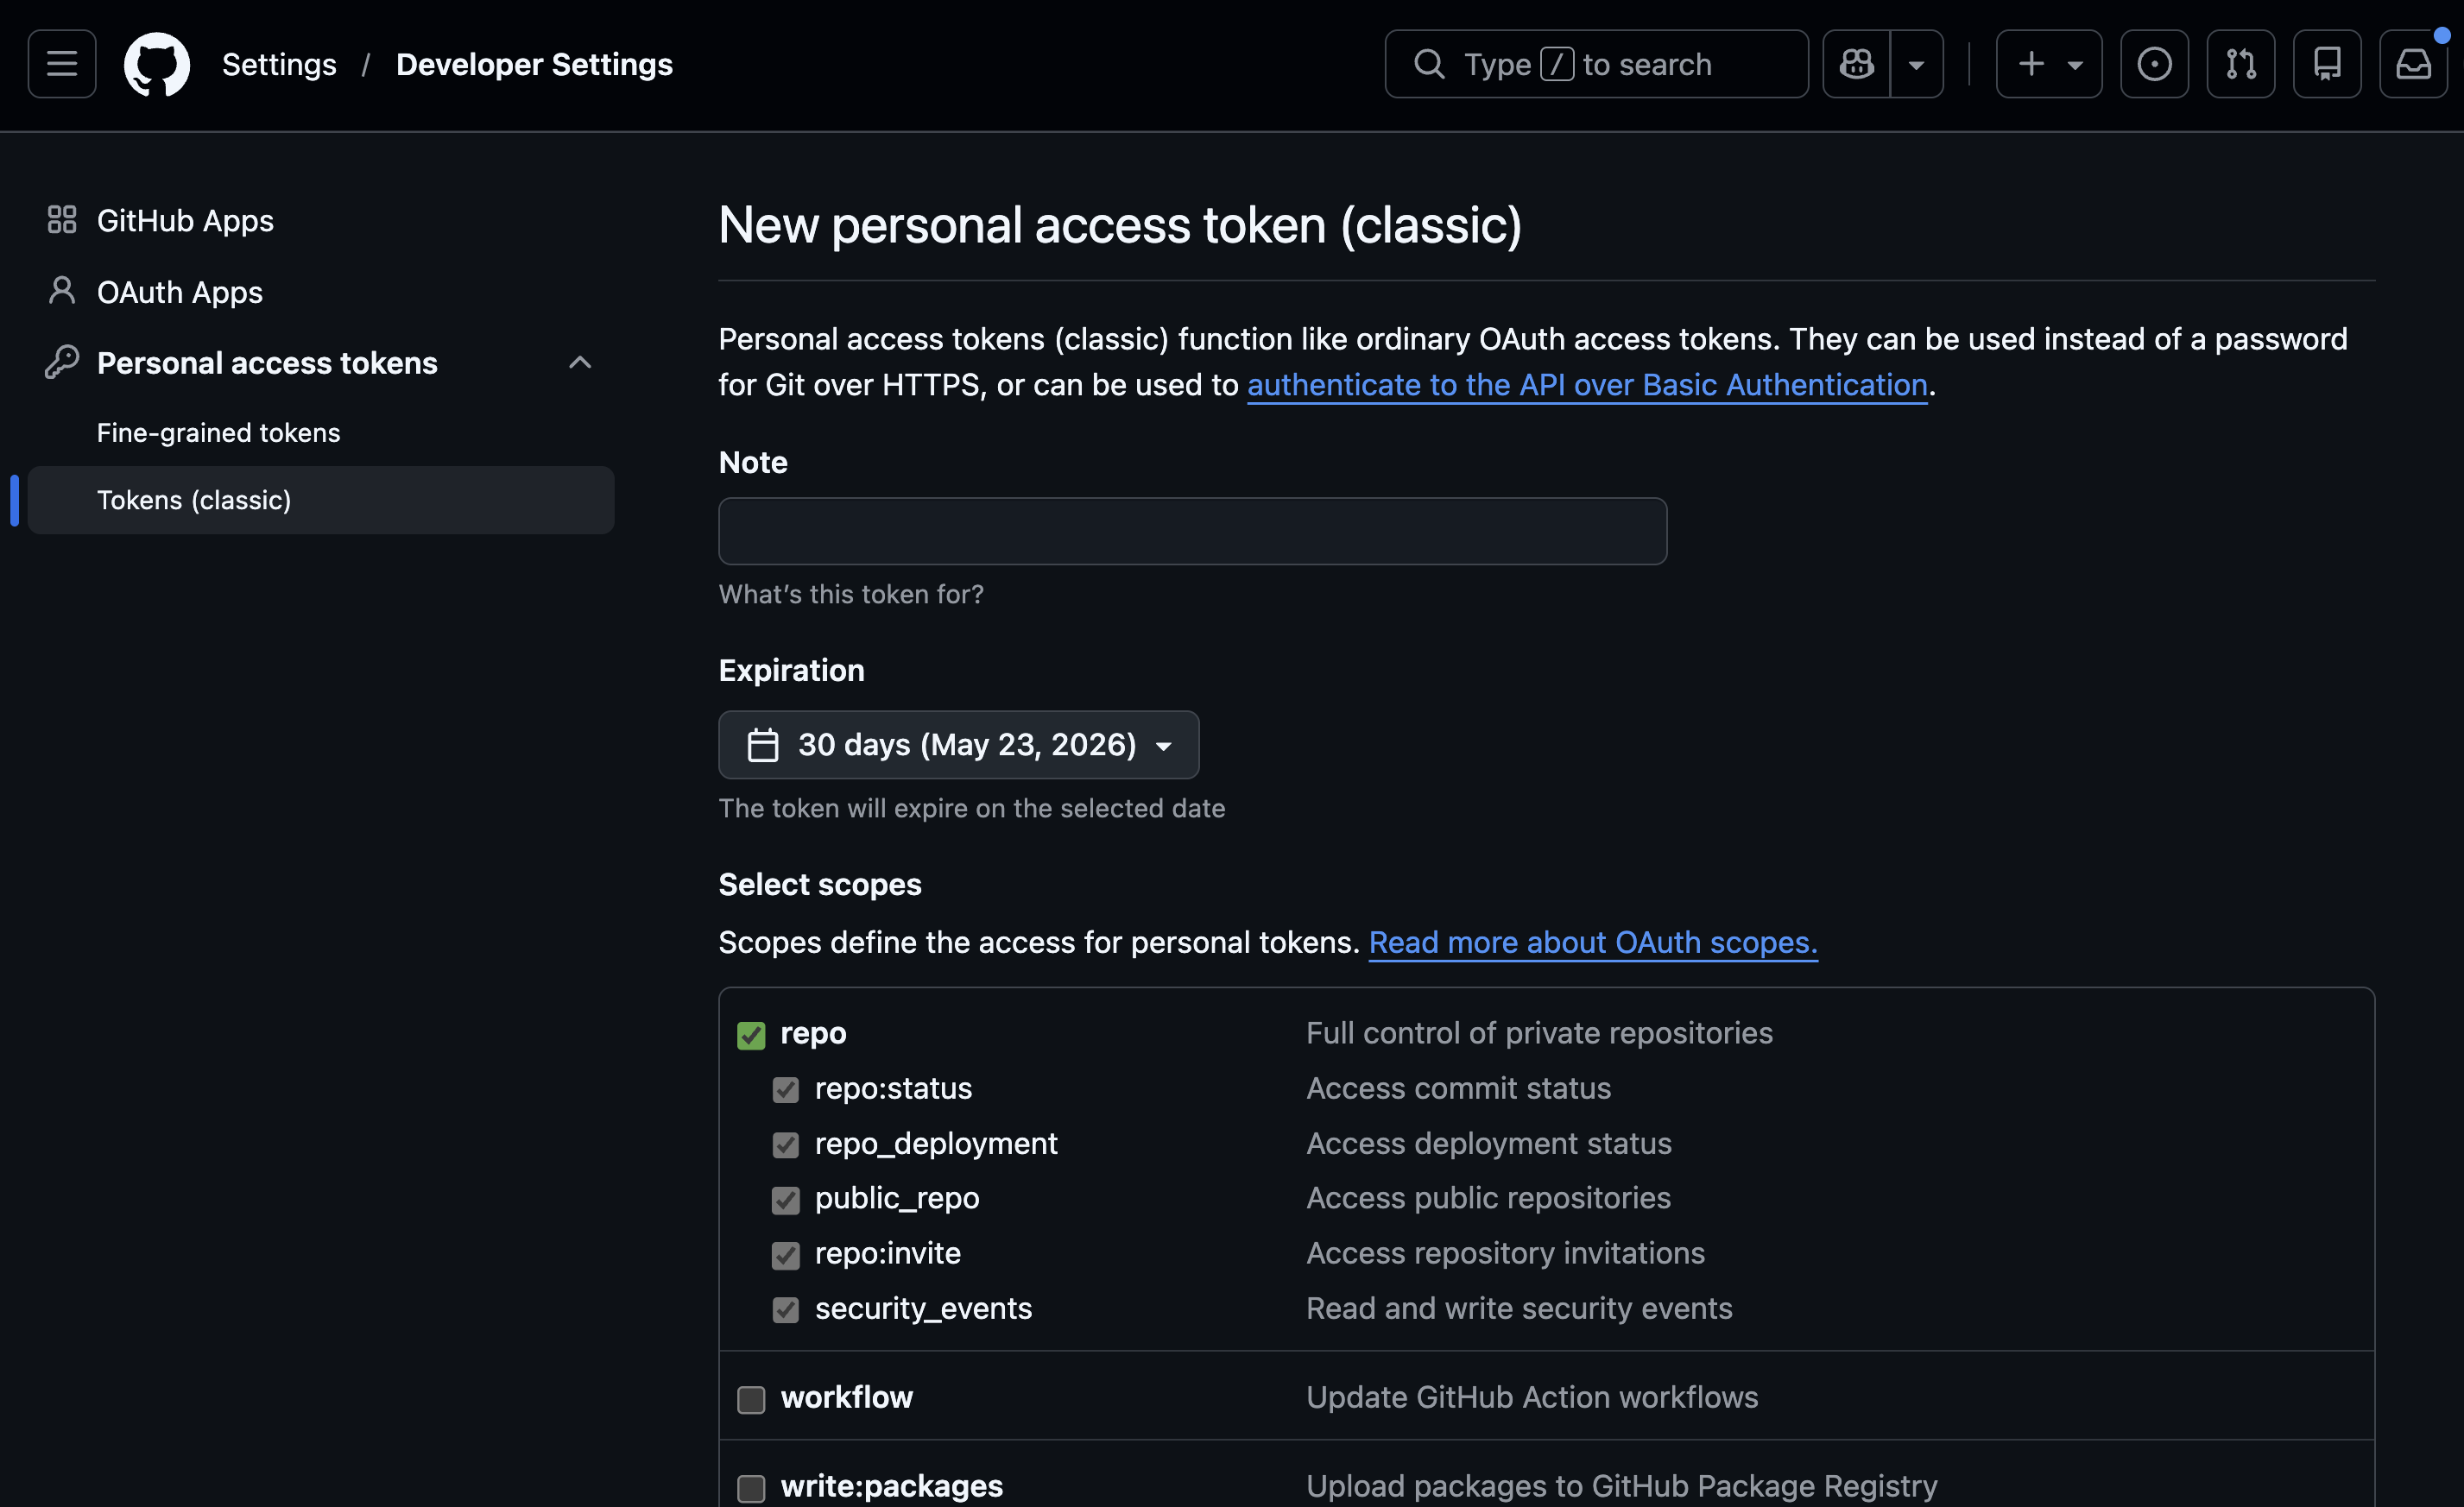The image size is (2464, 1507).
Task: Open the Expiration 30 days dropdown
Action: pos(958,745)
